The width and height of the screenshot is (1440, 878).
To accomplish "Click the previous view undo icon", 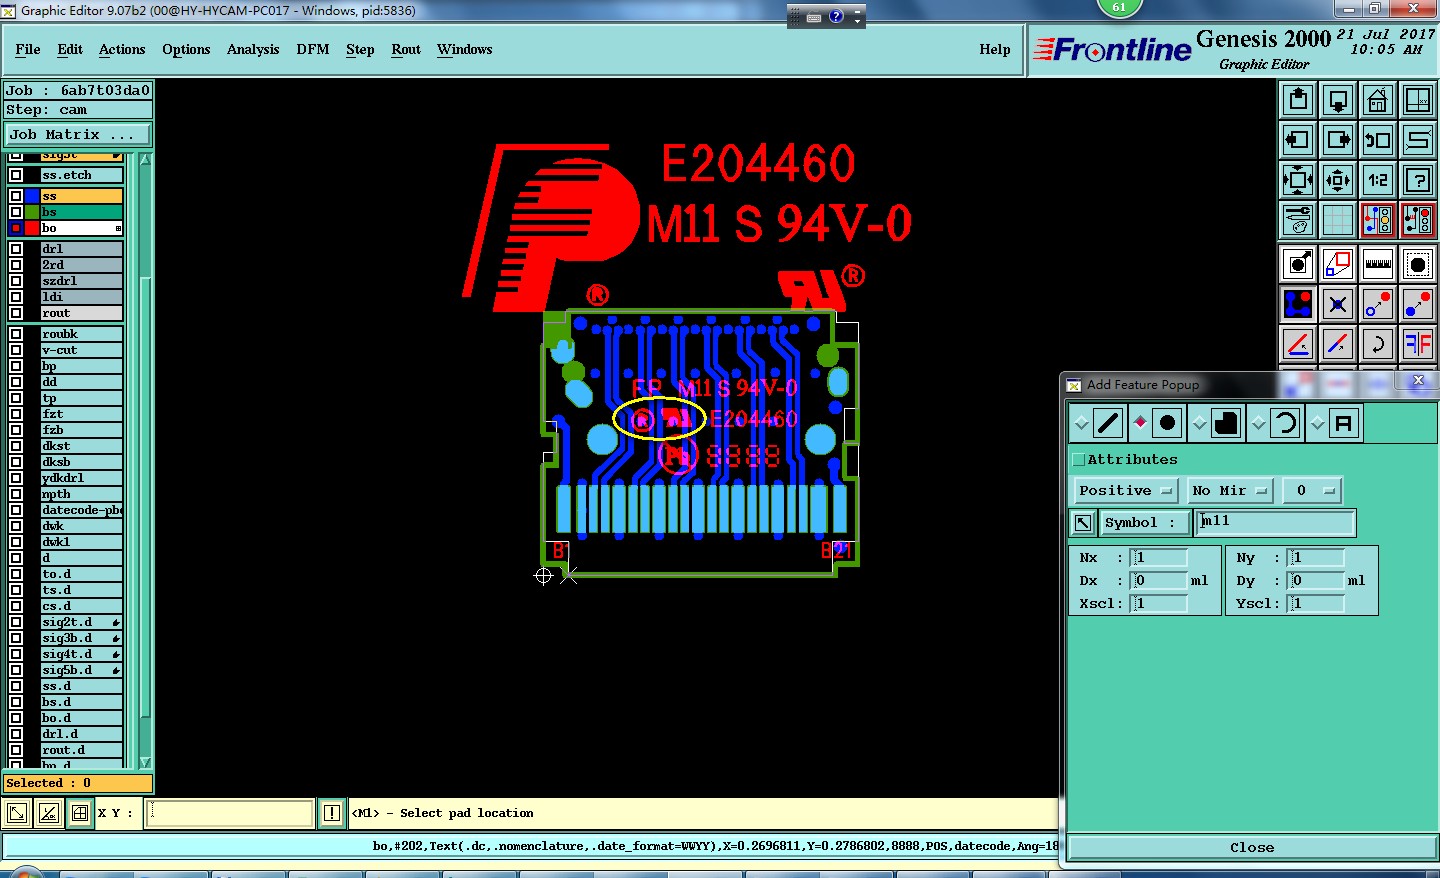I will [x=1378, y=140].
